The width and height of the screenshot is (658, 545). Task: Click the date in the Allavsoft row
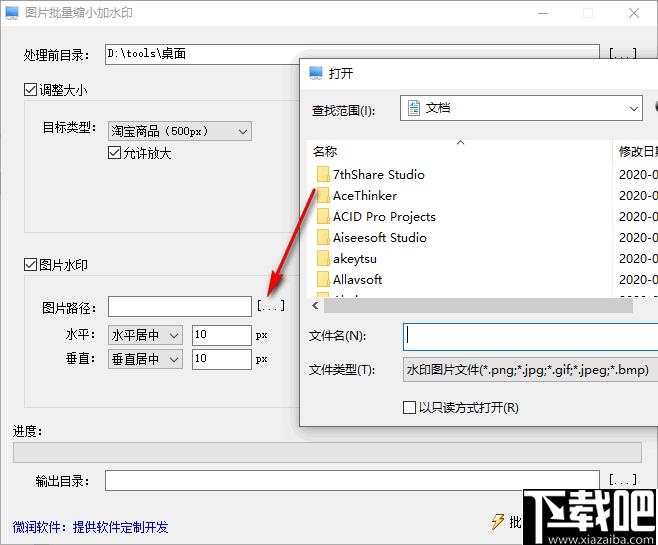click(638, 279)
